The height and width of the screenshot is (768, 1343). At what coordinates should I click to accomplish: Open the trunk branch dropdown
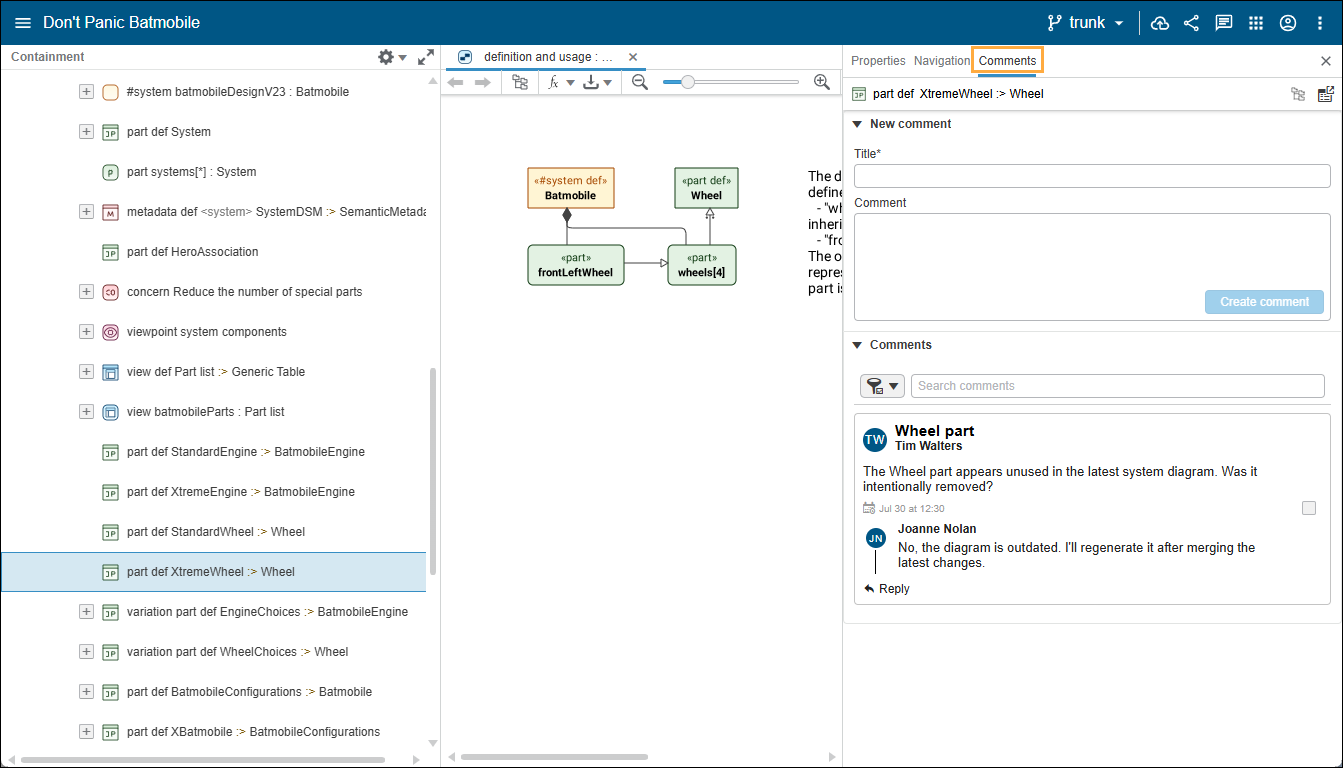[1085, 23]
